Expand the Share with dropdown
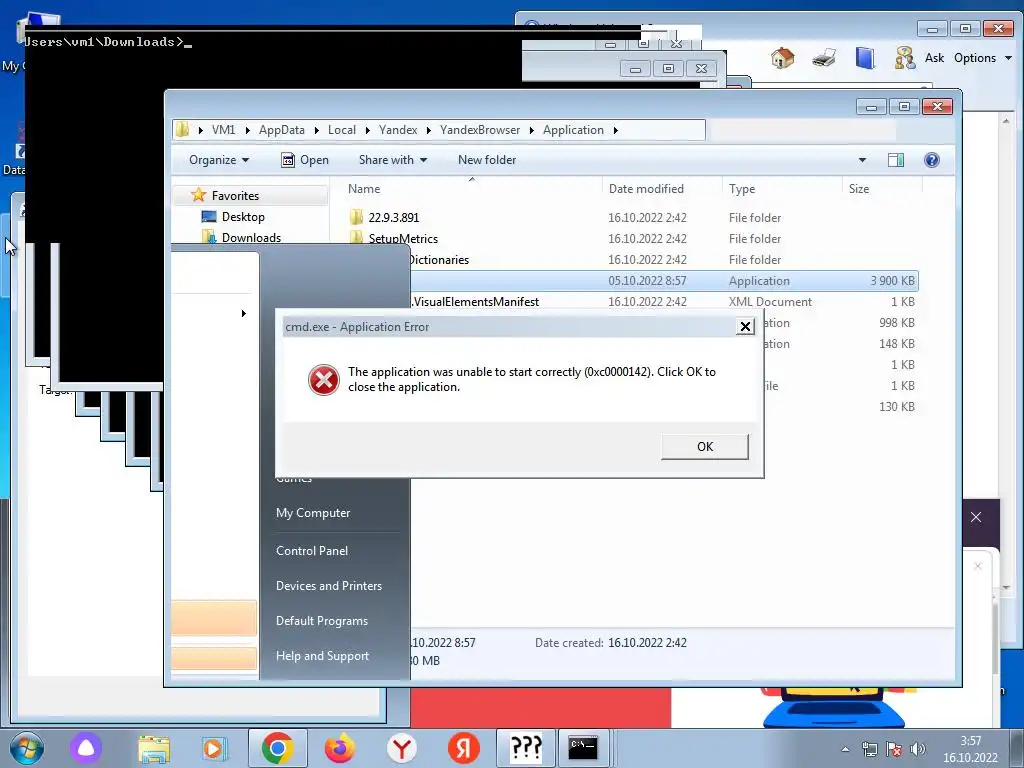Image resolution: width=1024 pixels, height=768 pixels. coord(392,160)
